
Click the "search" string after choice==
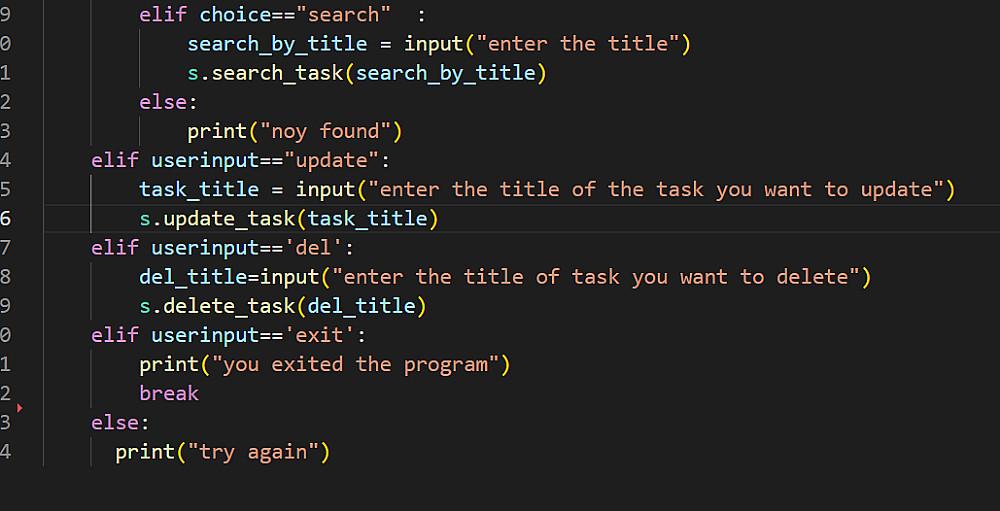pos(343,15)
